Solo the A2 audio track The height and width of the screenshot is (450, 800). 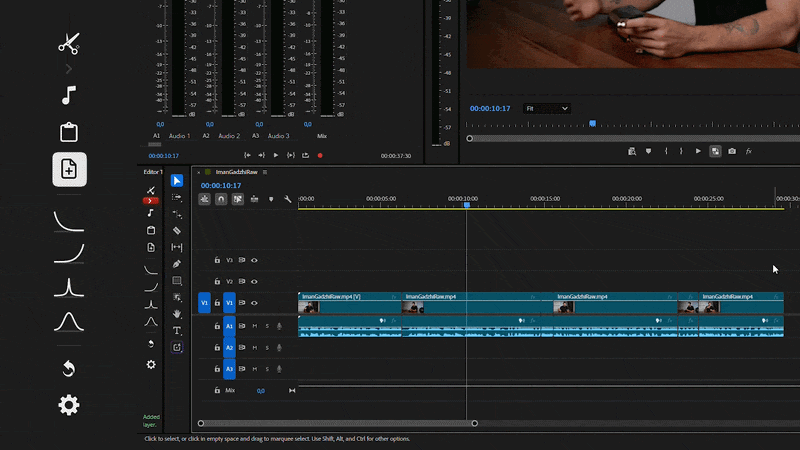coord(267,347)
